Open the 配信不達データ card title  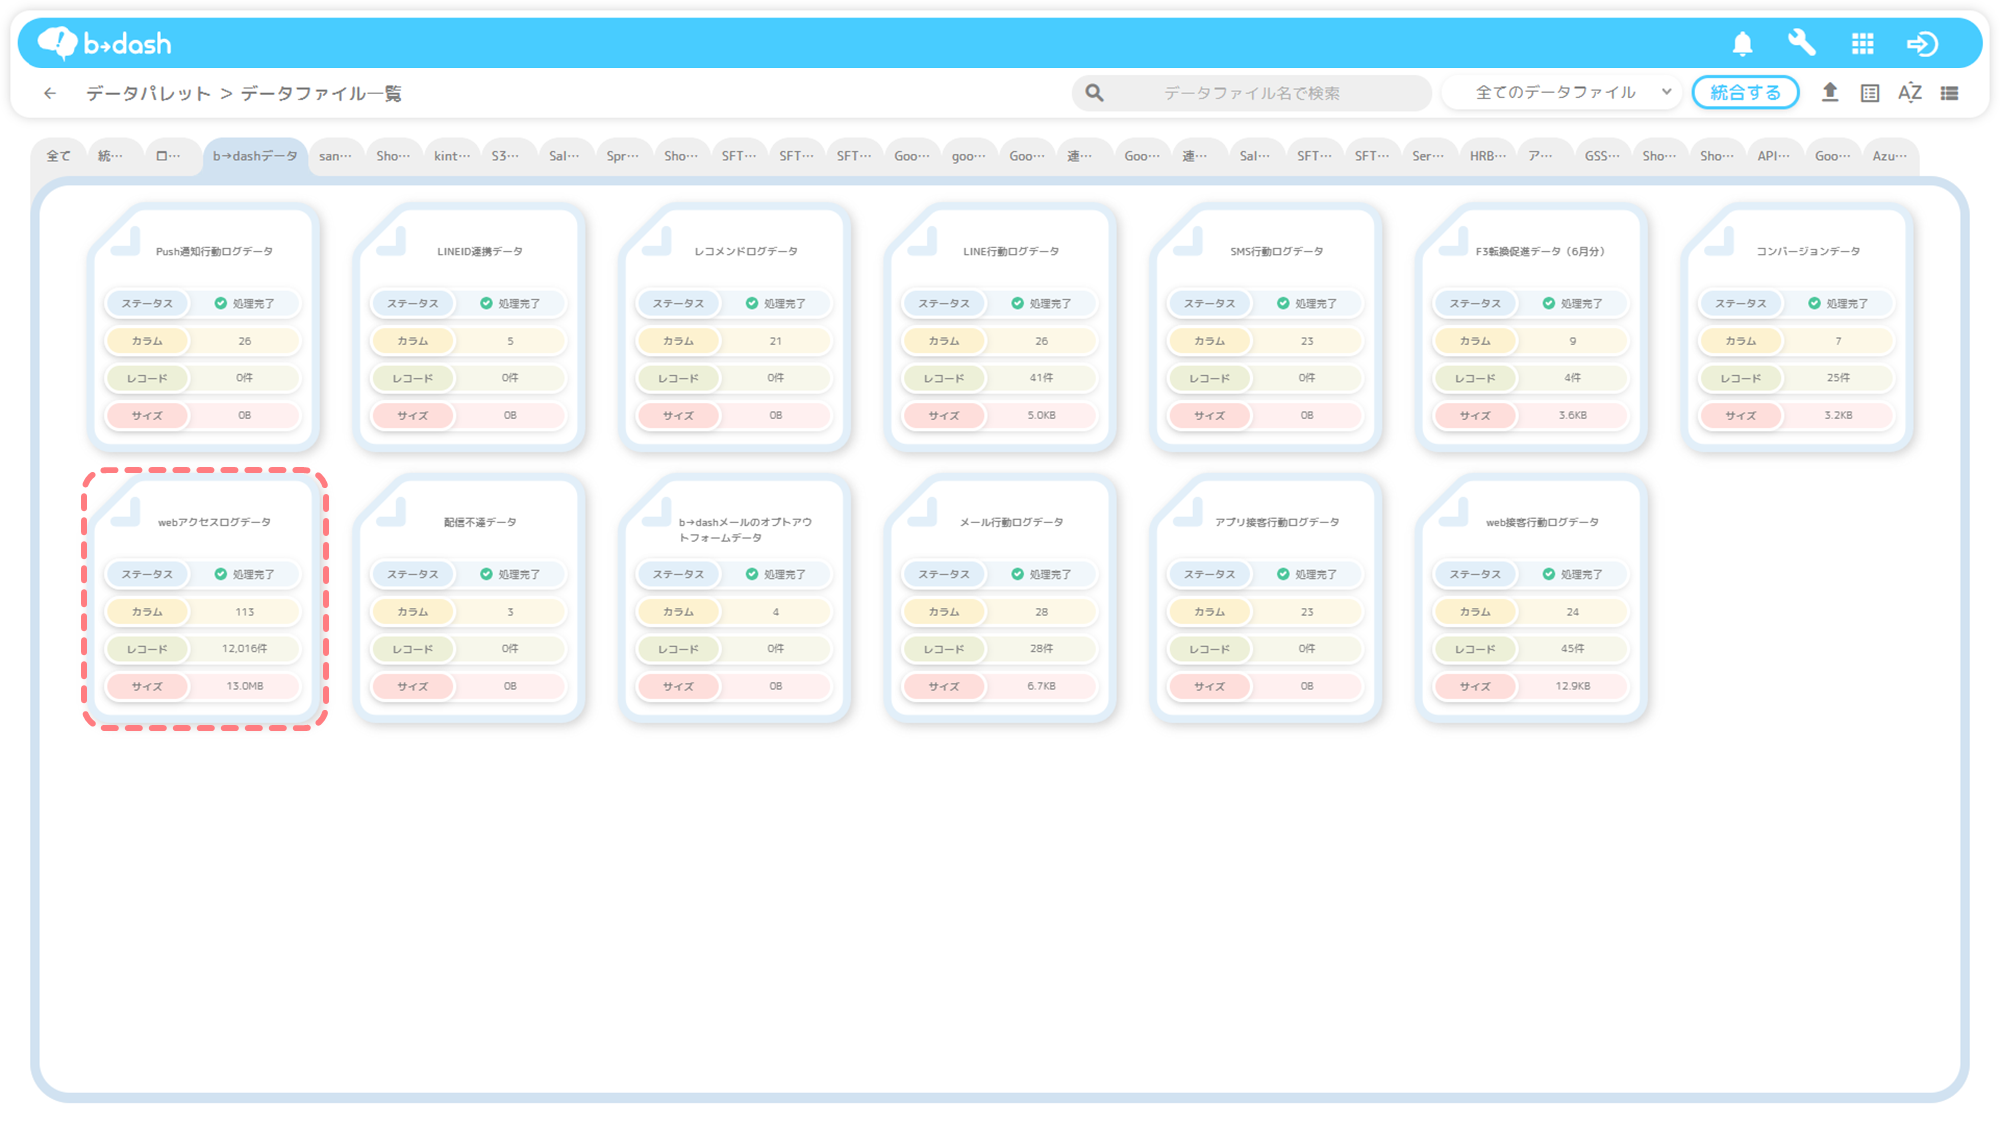pos(480,522)
